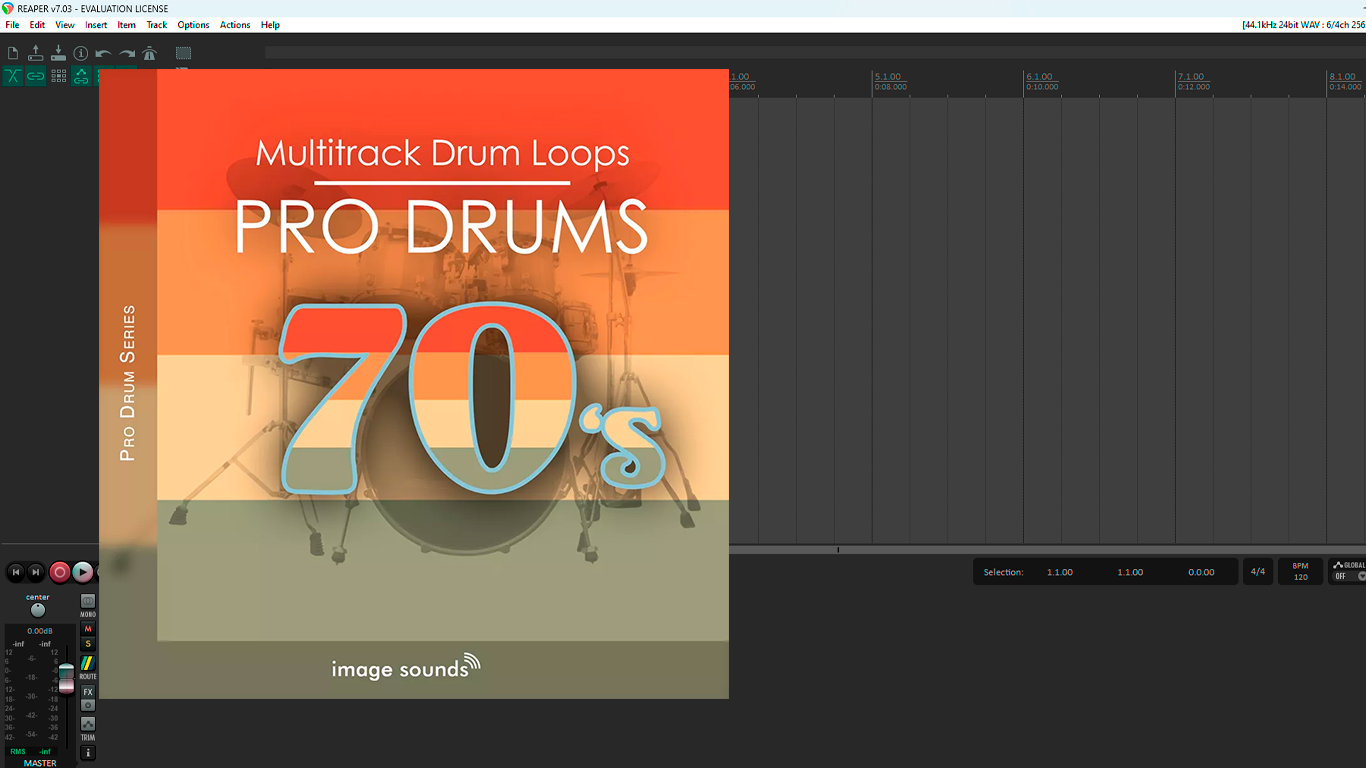The image size is (1366, 768).
Task: Mute the master track
Action: coord(88,629)
